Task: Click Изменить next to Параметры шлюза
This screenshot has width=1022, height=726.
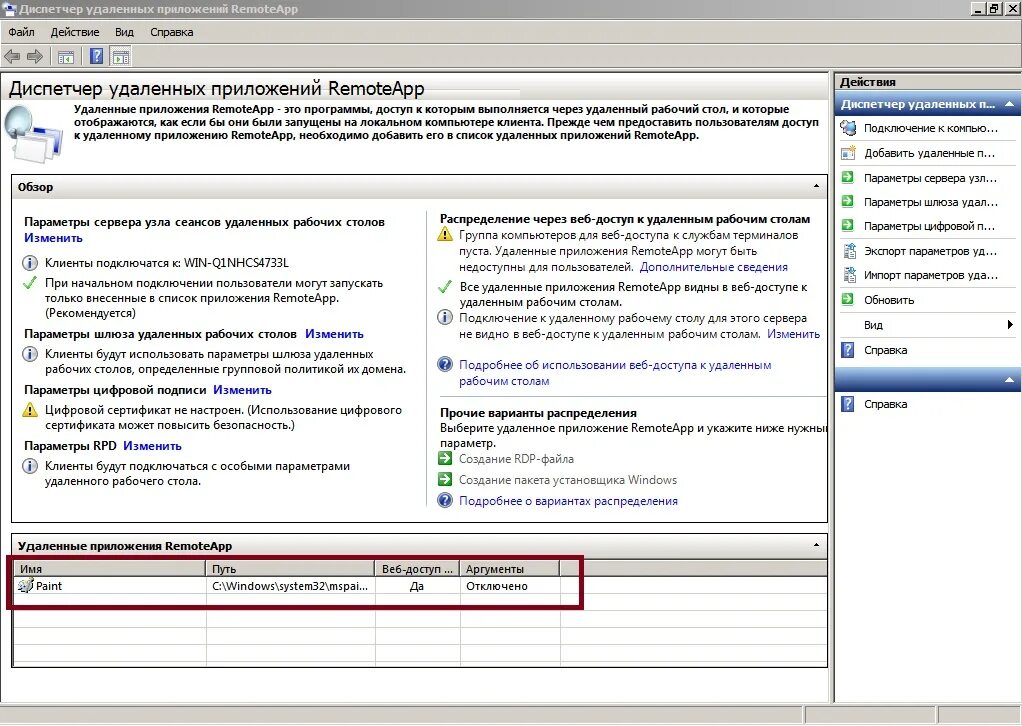Action: point(334,334)
